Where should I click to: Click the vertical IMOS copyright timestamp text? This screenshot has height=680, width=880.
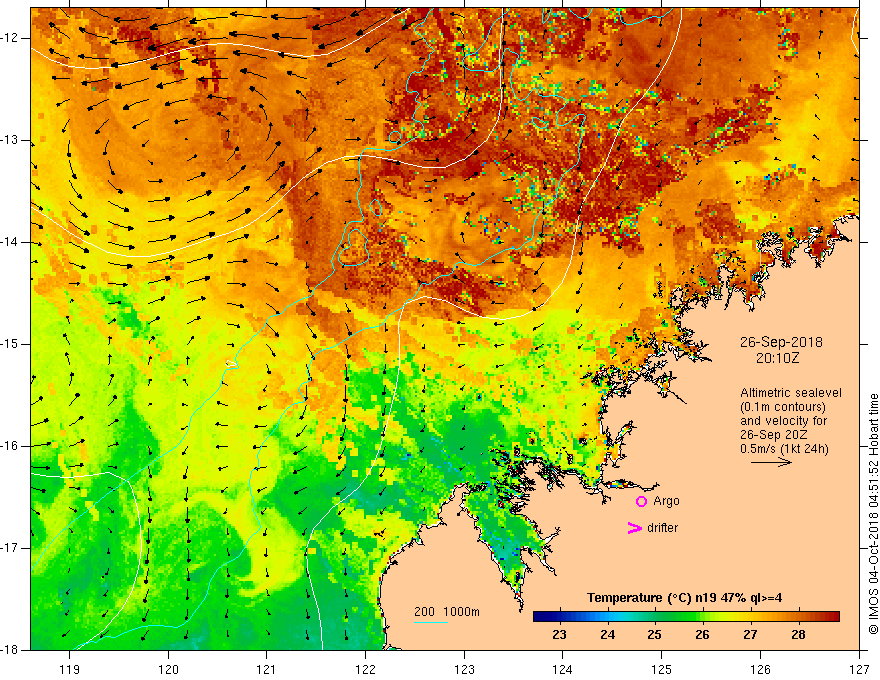(873, 514)
